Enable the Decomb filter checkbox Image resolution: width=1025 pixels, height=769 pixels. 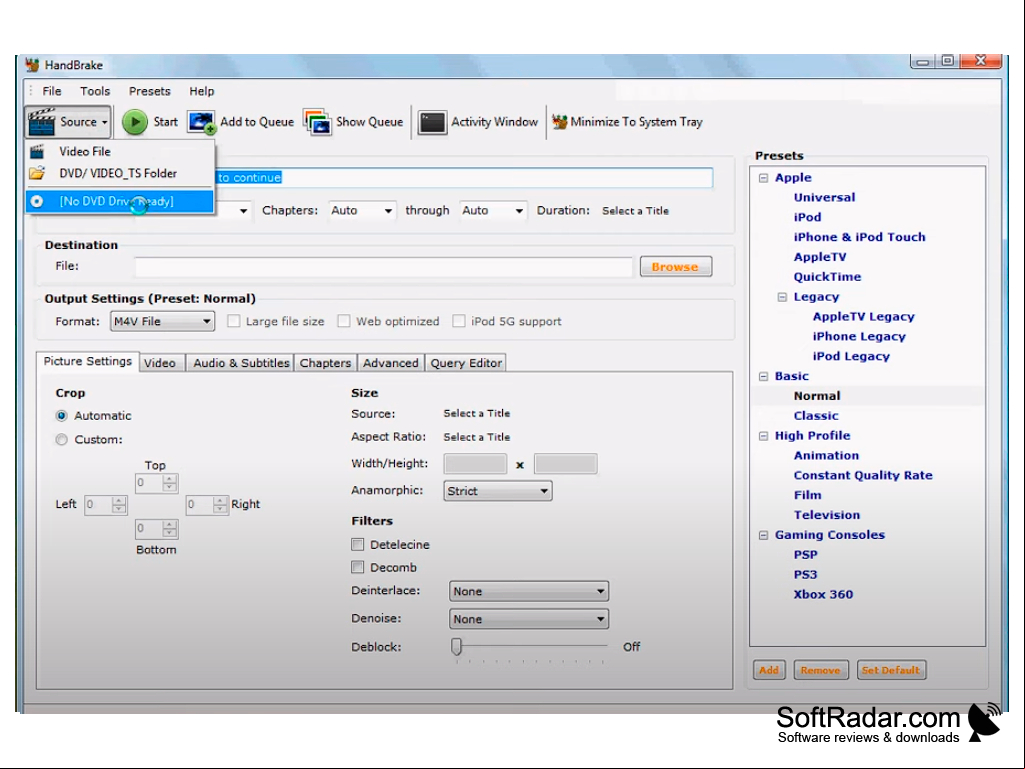tap(358, 567)
